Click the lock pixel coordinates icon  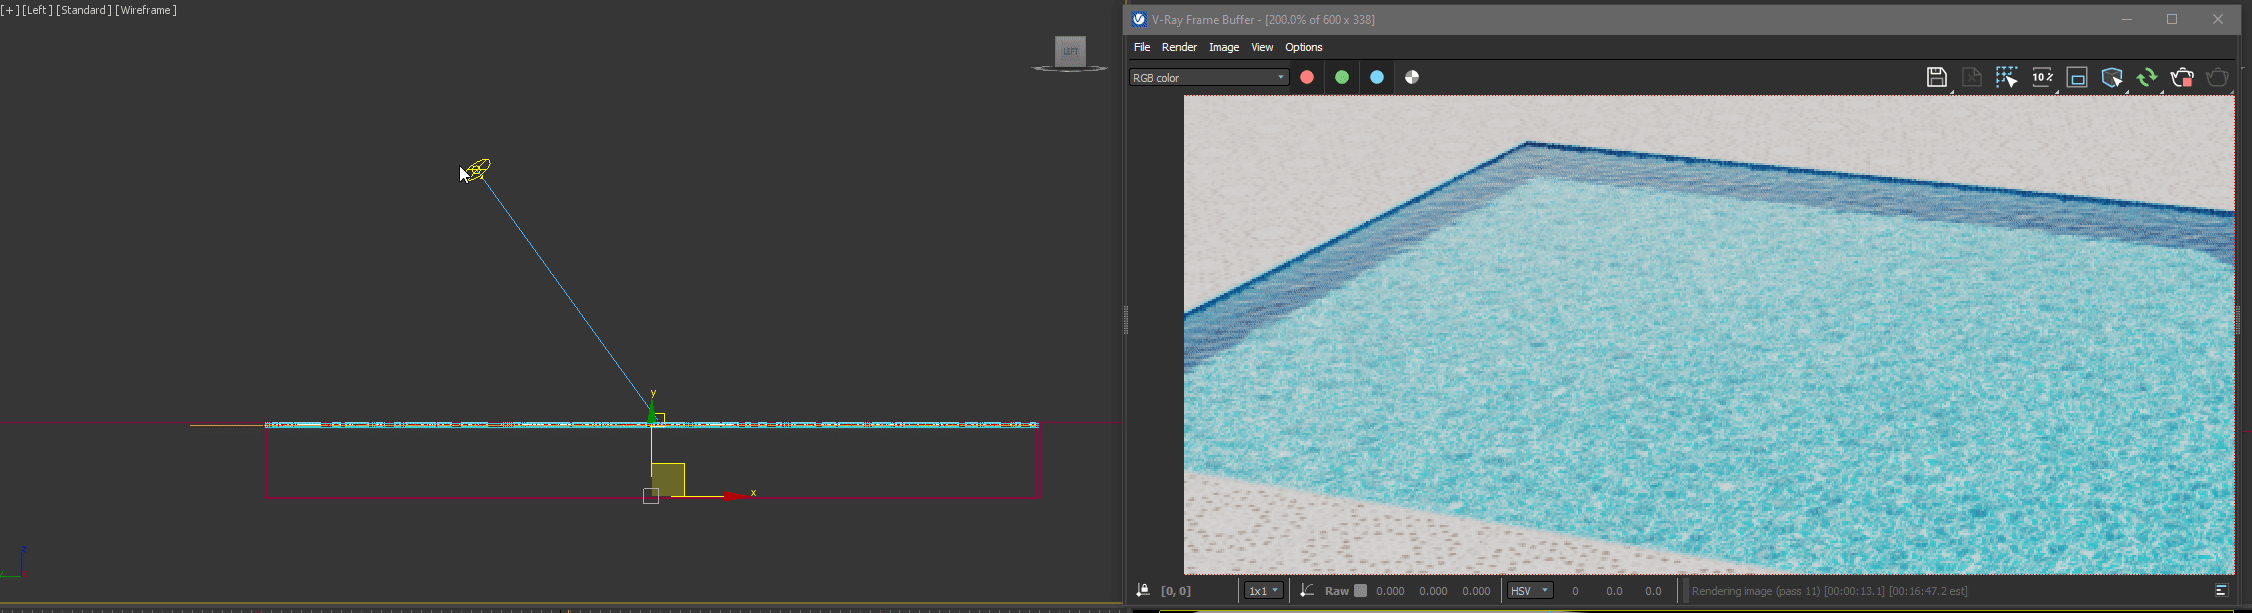click(1142, 591)
